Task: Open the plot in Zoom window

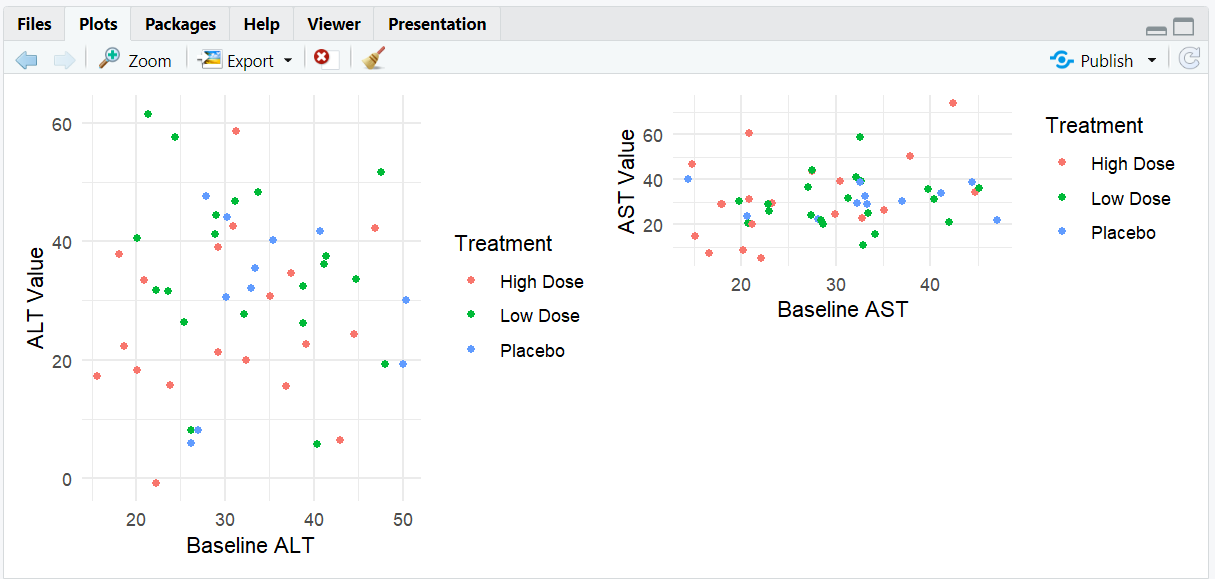Action: [135, 60]
